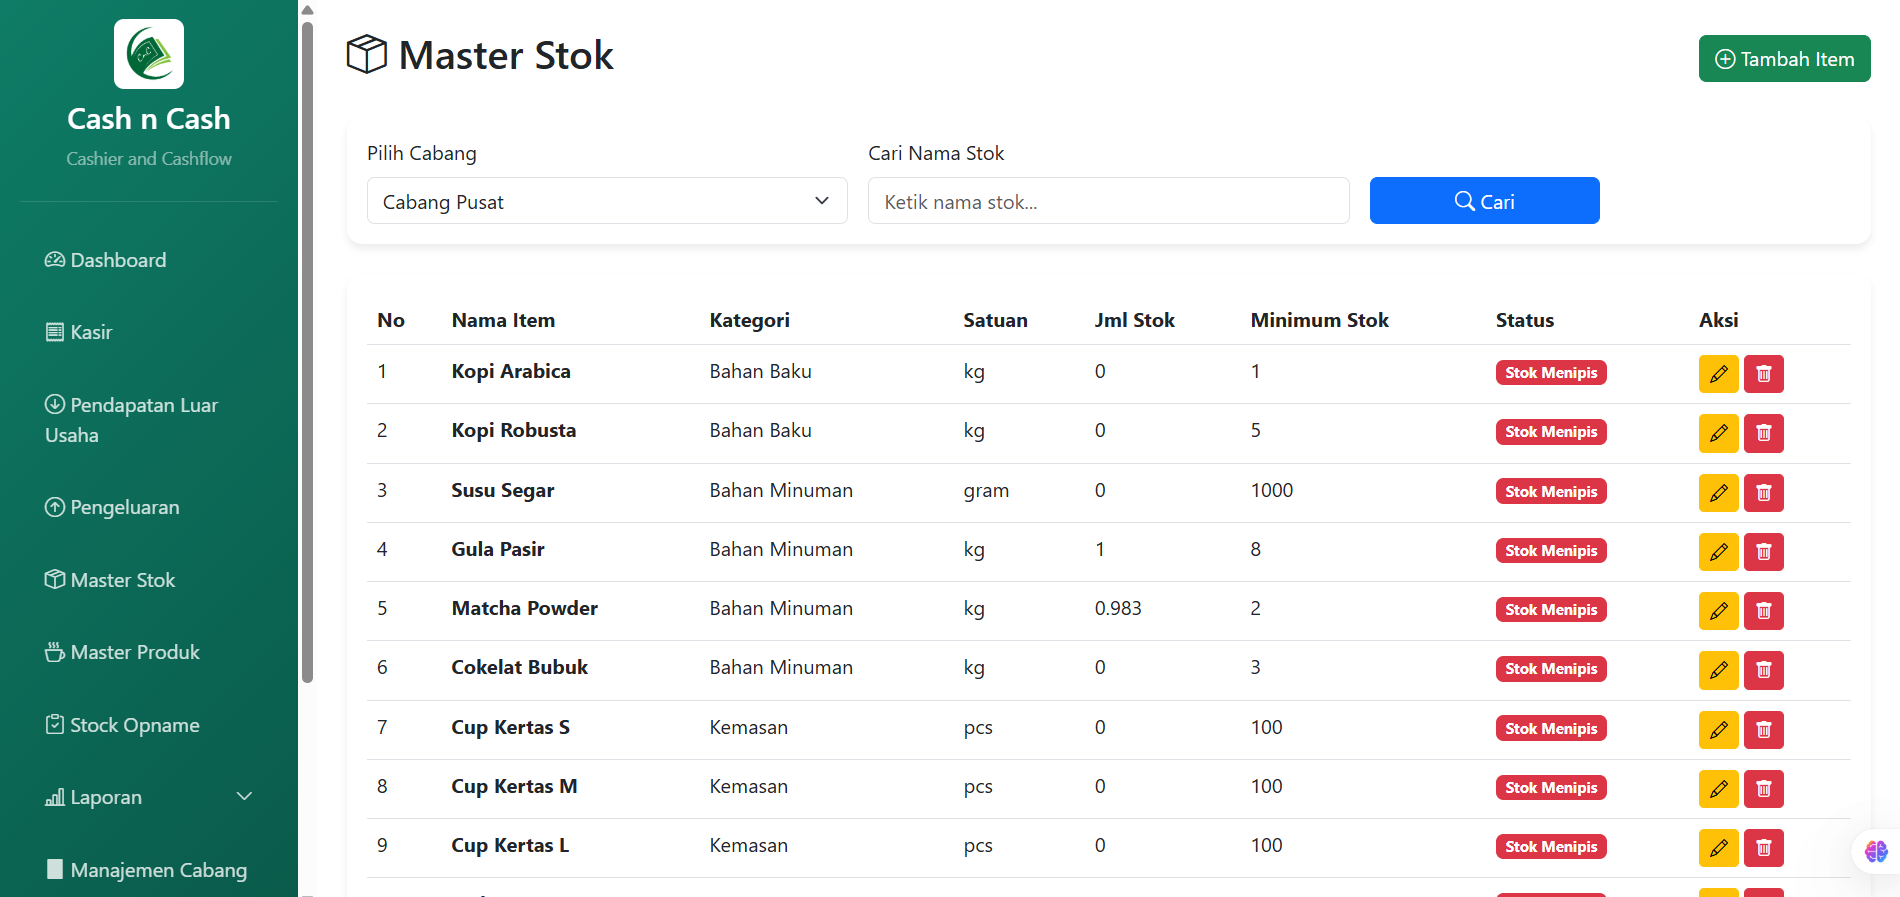The image size is (1900, 897).
Task: Click the Nama Item column header
Action: (x=503, y=320)
